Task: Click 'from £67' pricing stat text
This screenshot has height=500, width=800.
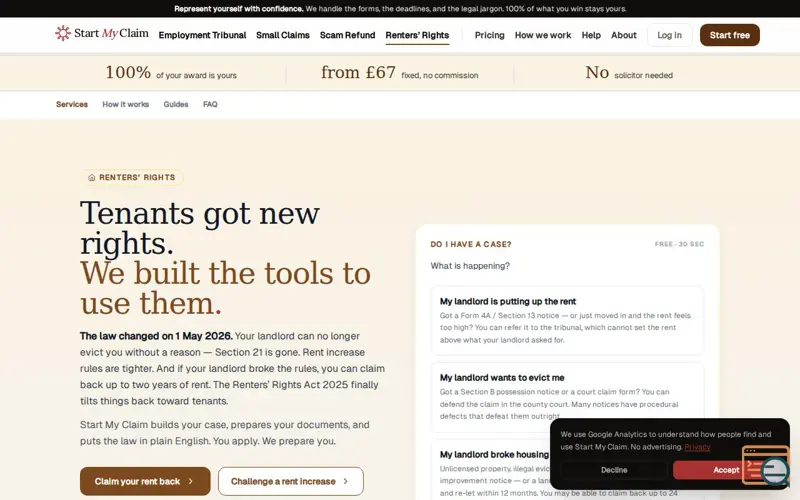Action: (358, 73)
